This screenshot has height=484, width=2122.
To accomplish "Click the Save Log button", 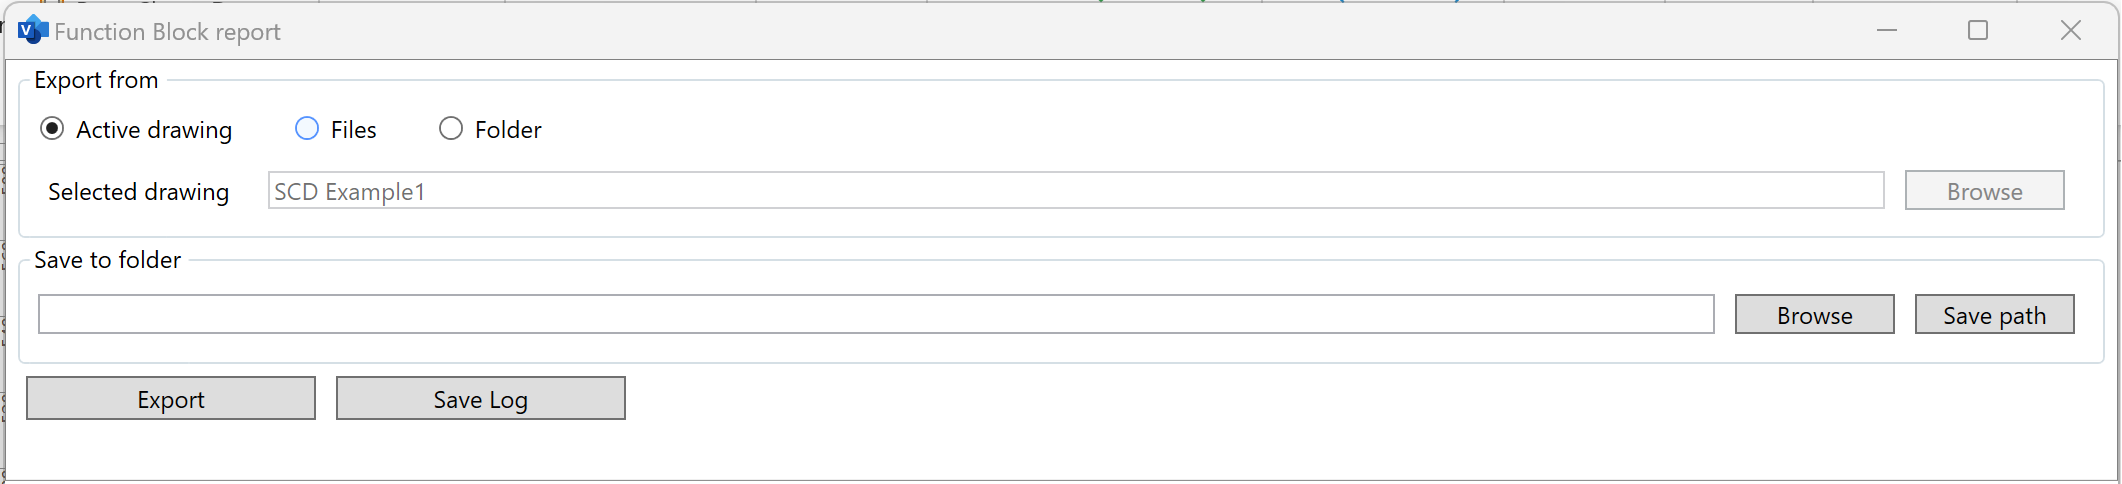I will click(x=480, y=399).
